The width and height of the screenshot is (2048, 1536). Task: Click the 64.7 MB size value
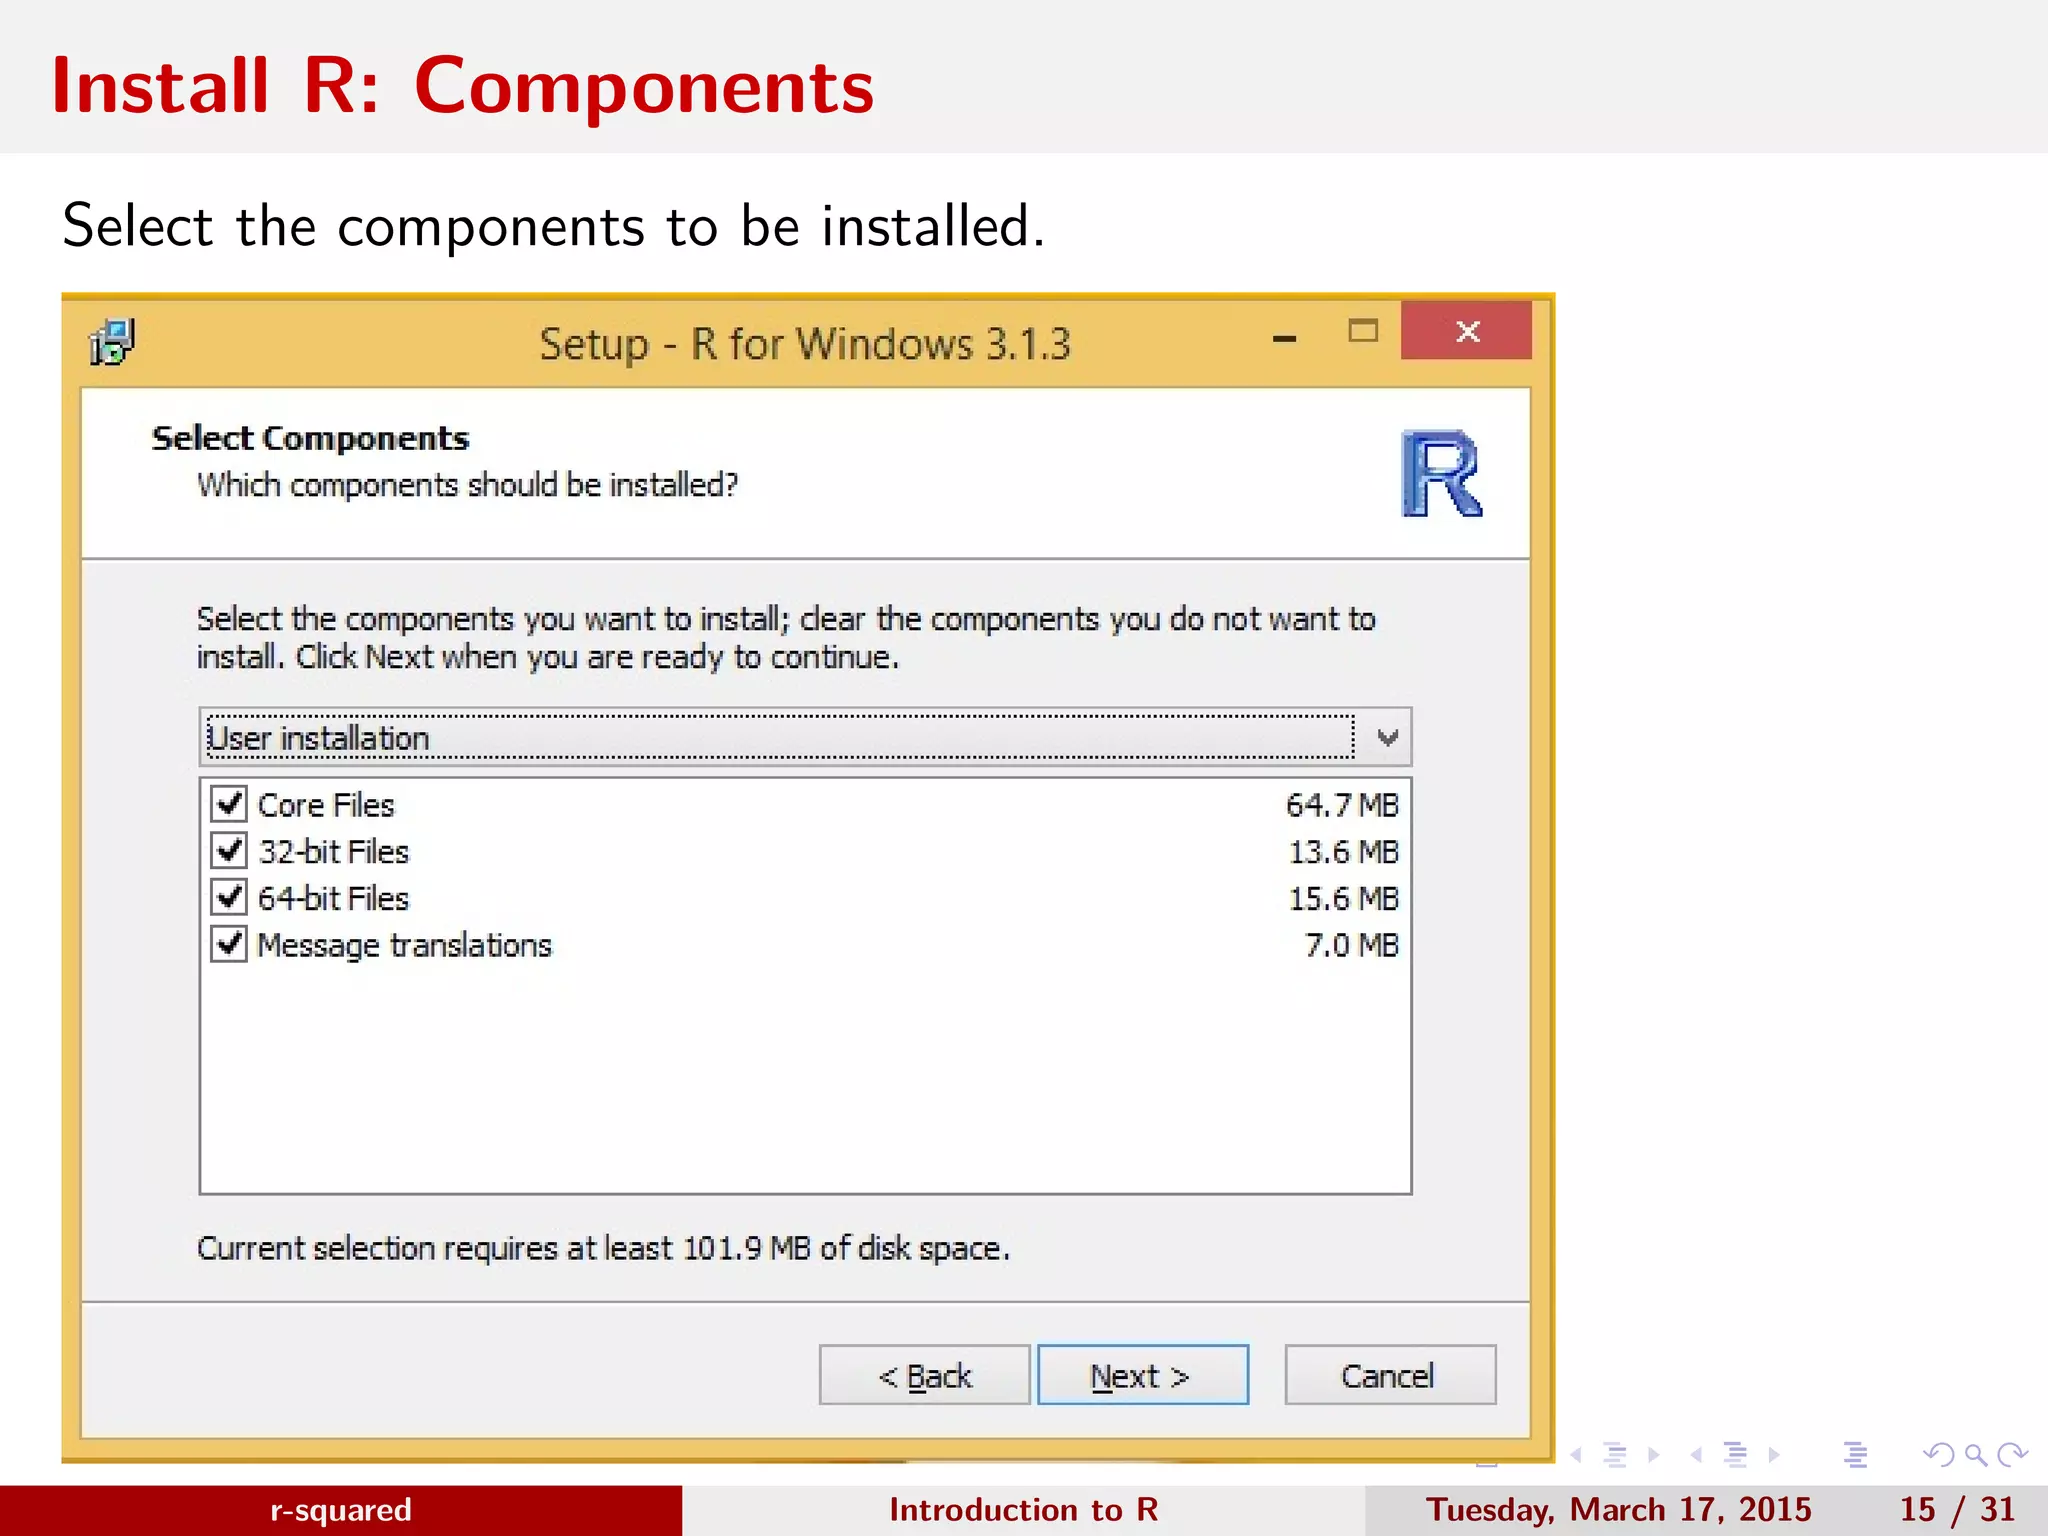pos(1342,805)
